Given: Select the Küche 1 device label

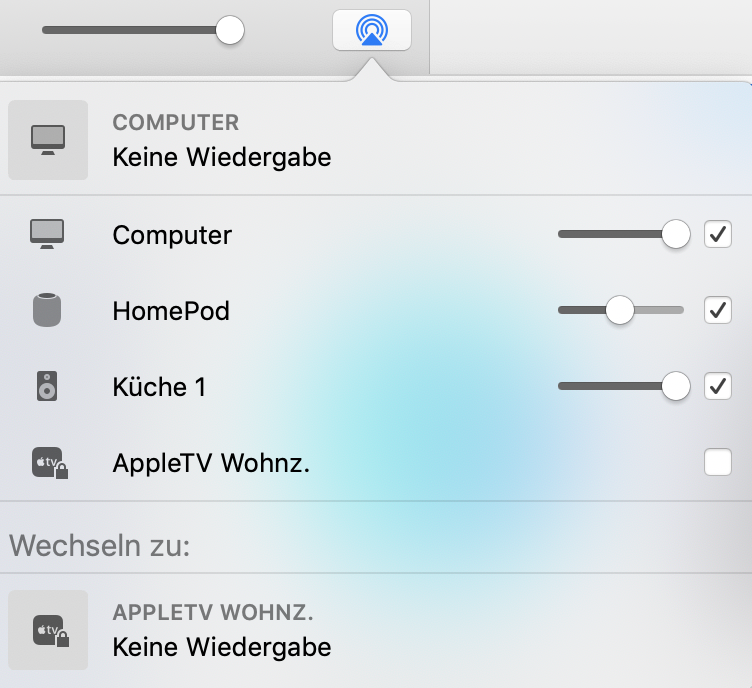Looking at the screenshot, I should (x=159, y=387).
